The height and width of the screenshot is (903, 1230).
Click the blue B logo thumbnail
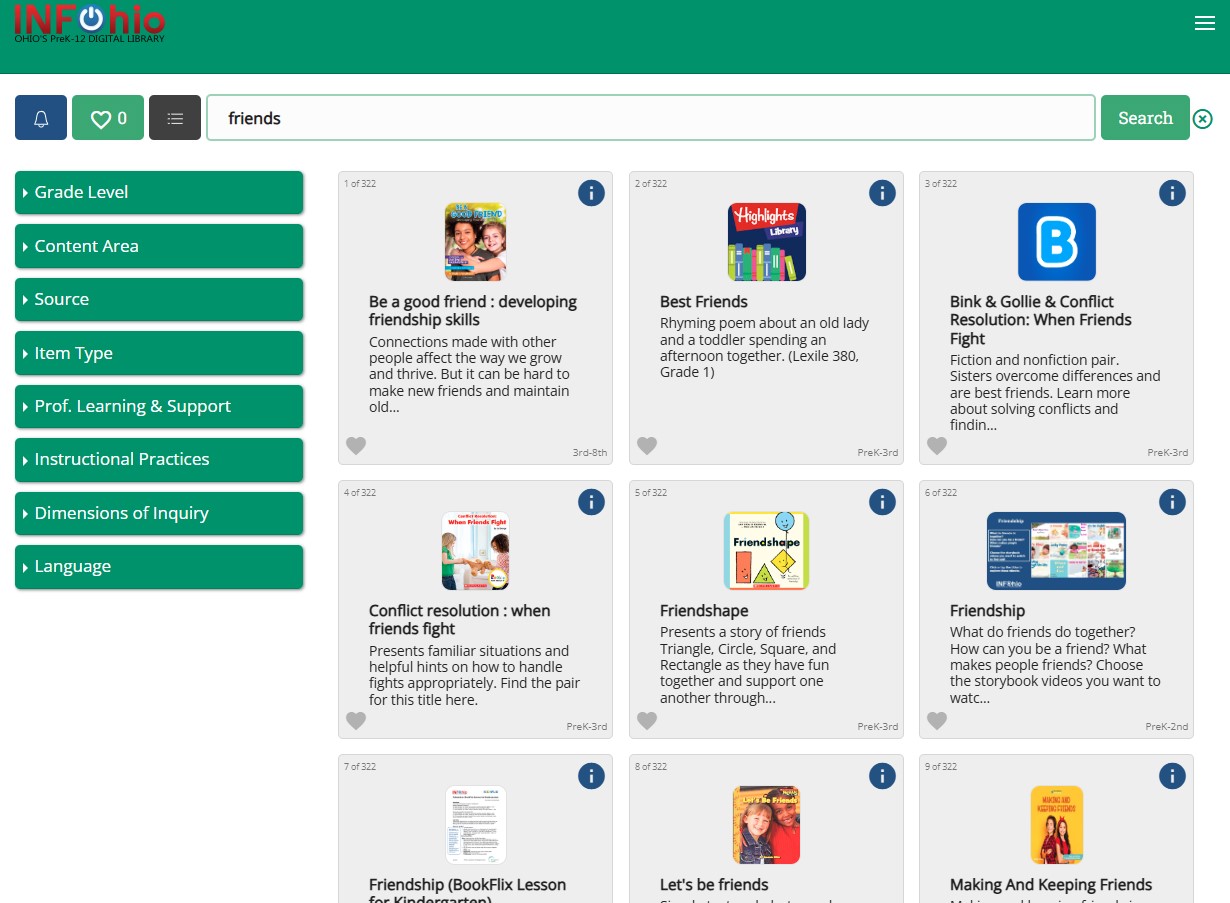pyautogui.click(x=1057, y=242)
